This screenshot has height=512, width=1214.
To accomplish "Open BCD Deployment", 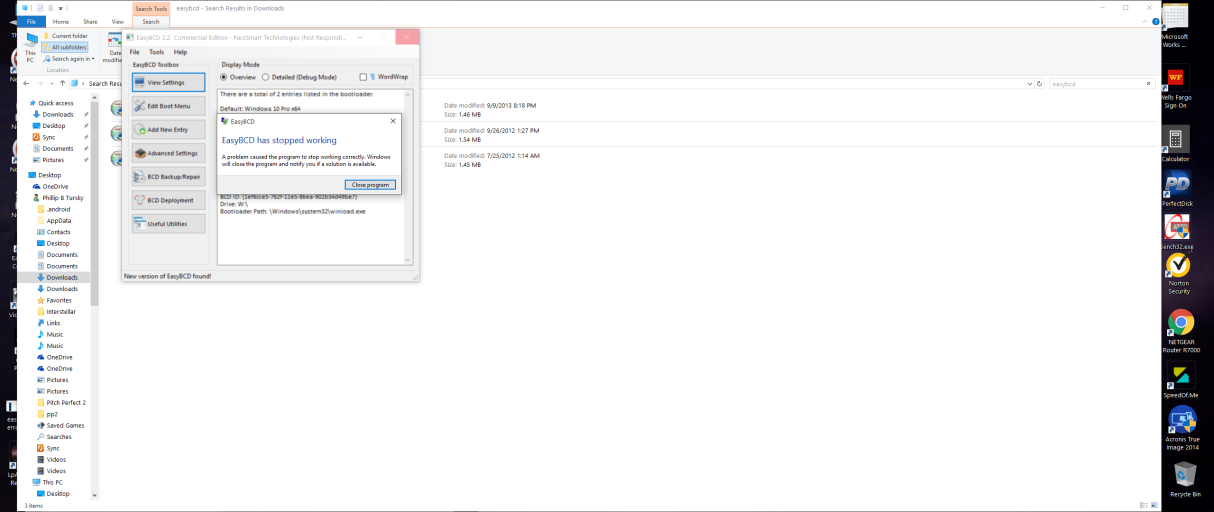I will point(168,200).
